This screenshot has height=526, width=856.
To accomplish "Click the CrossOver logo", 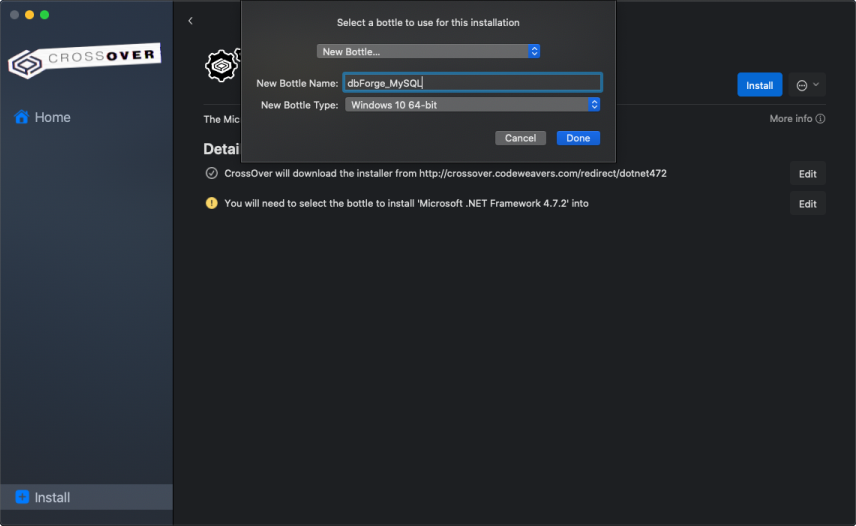I will coord(84,60).
